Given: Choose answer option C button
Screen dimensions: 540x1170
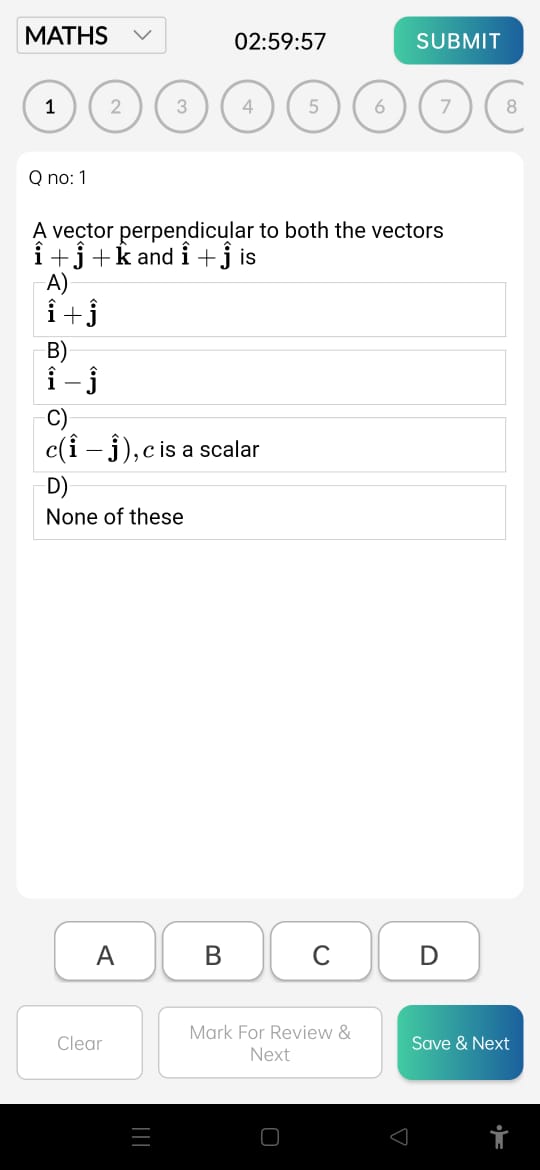Looking at the screenshot, I should [x=321, y=951].
